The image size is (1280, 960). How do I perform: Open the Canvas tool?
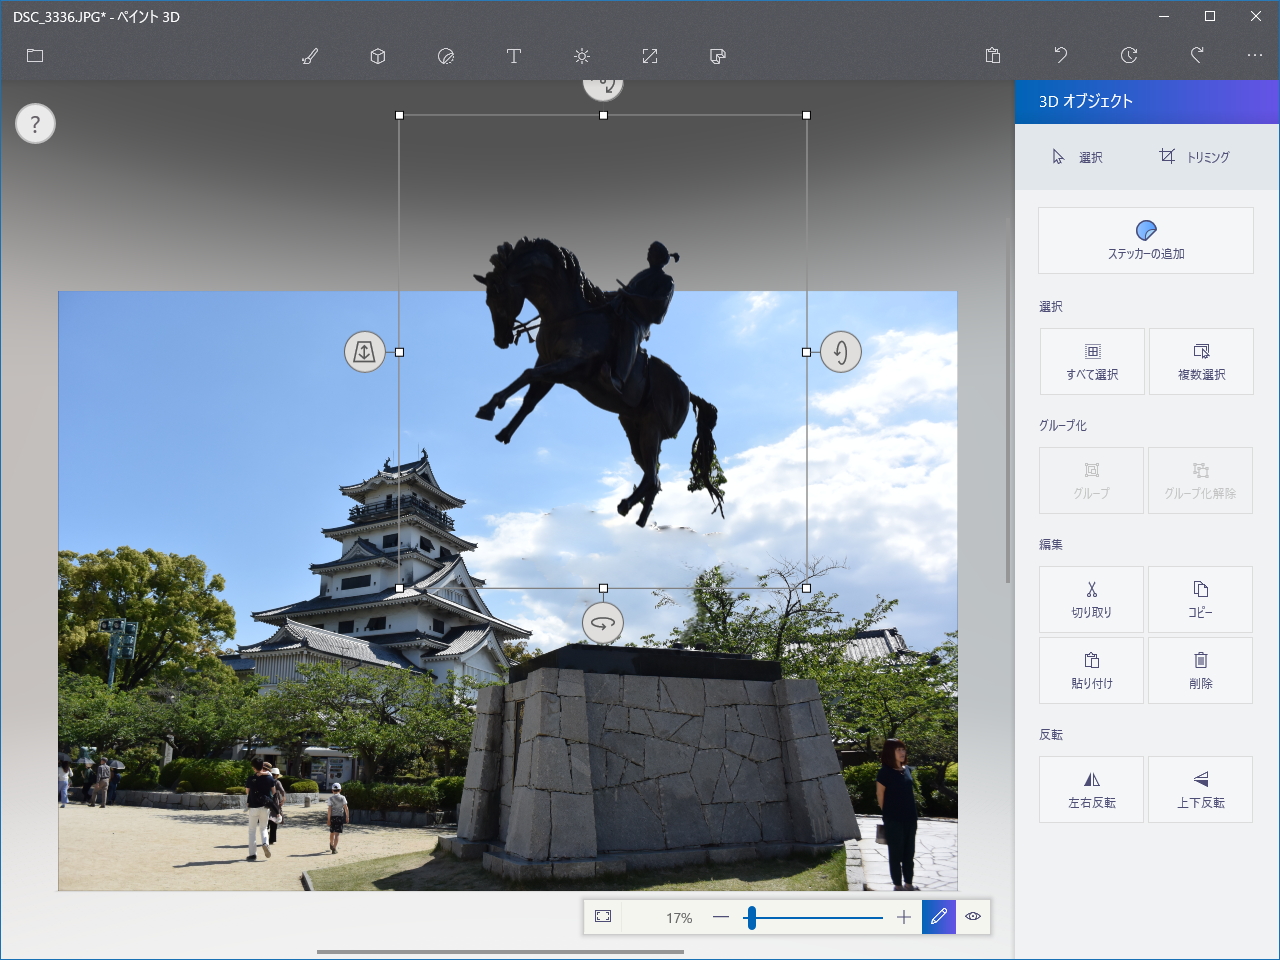tap(650, 56)
